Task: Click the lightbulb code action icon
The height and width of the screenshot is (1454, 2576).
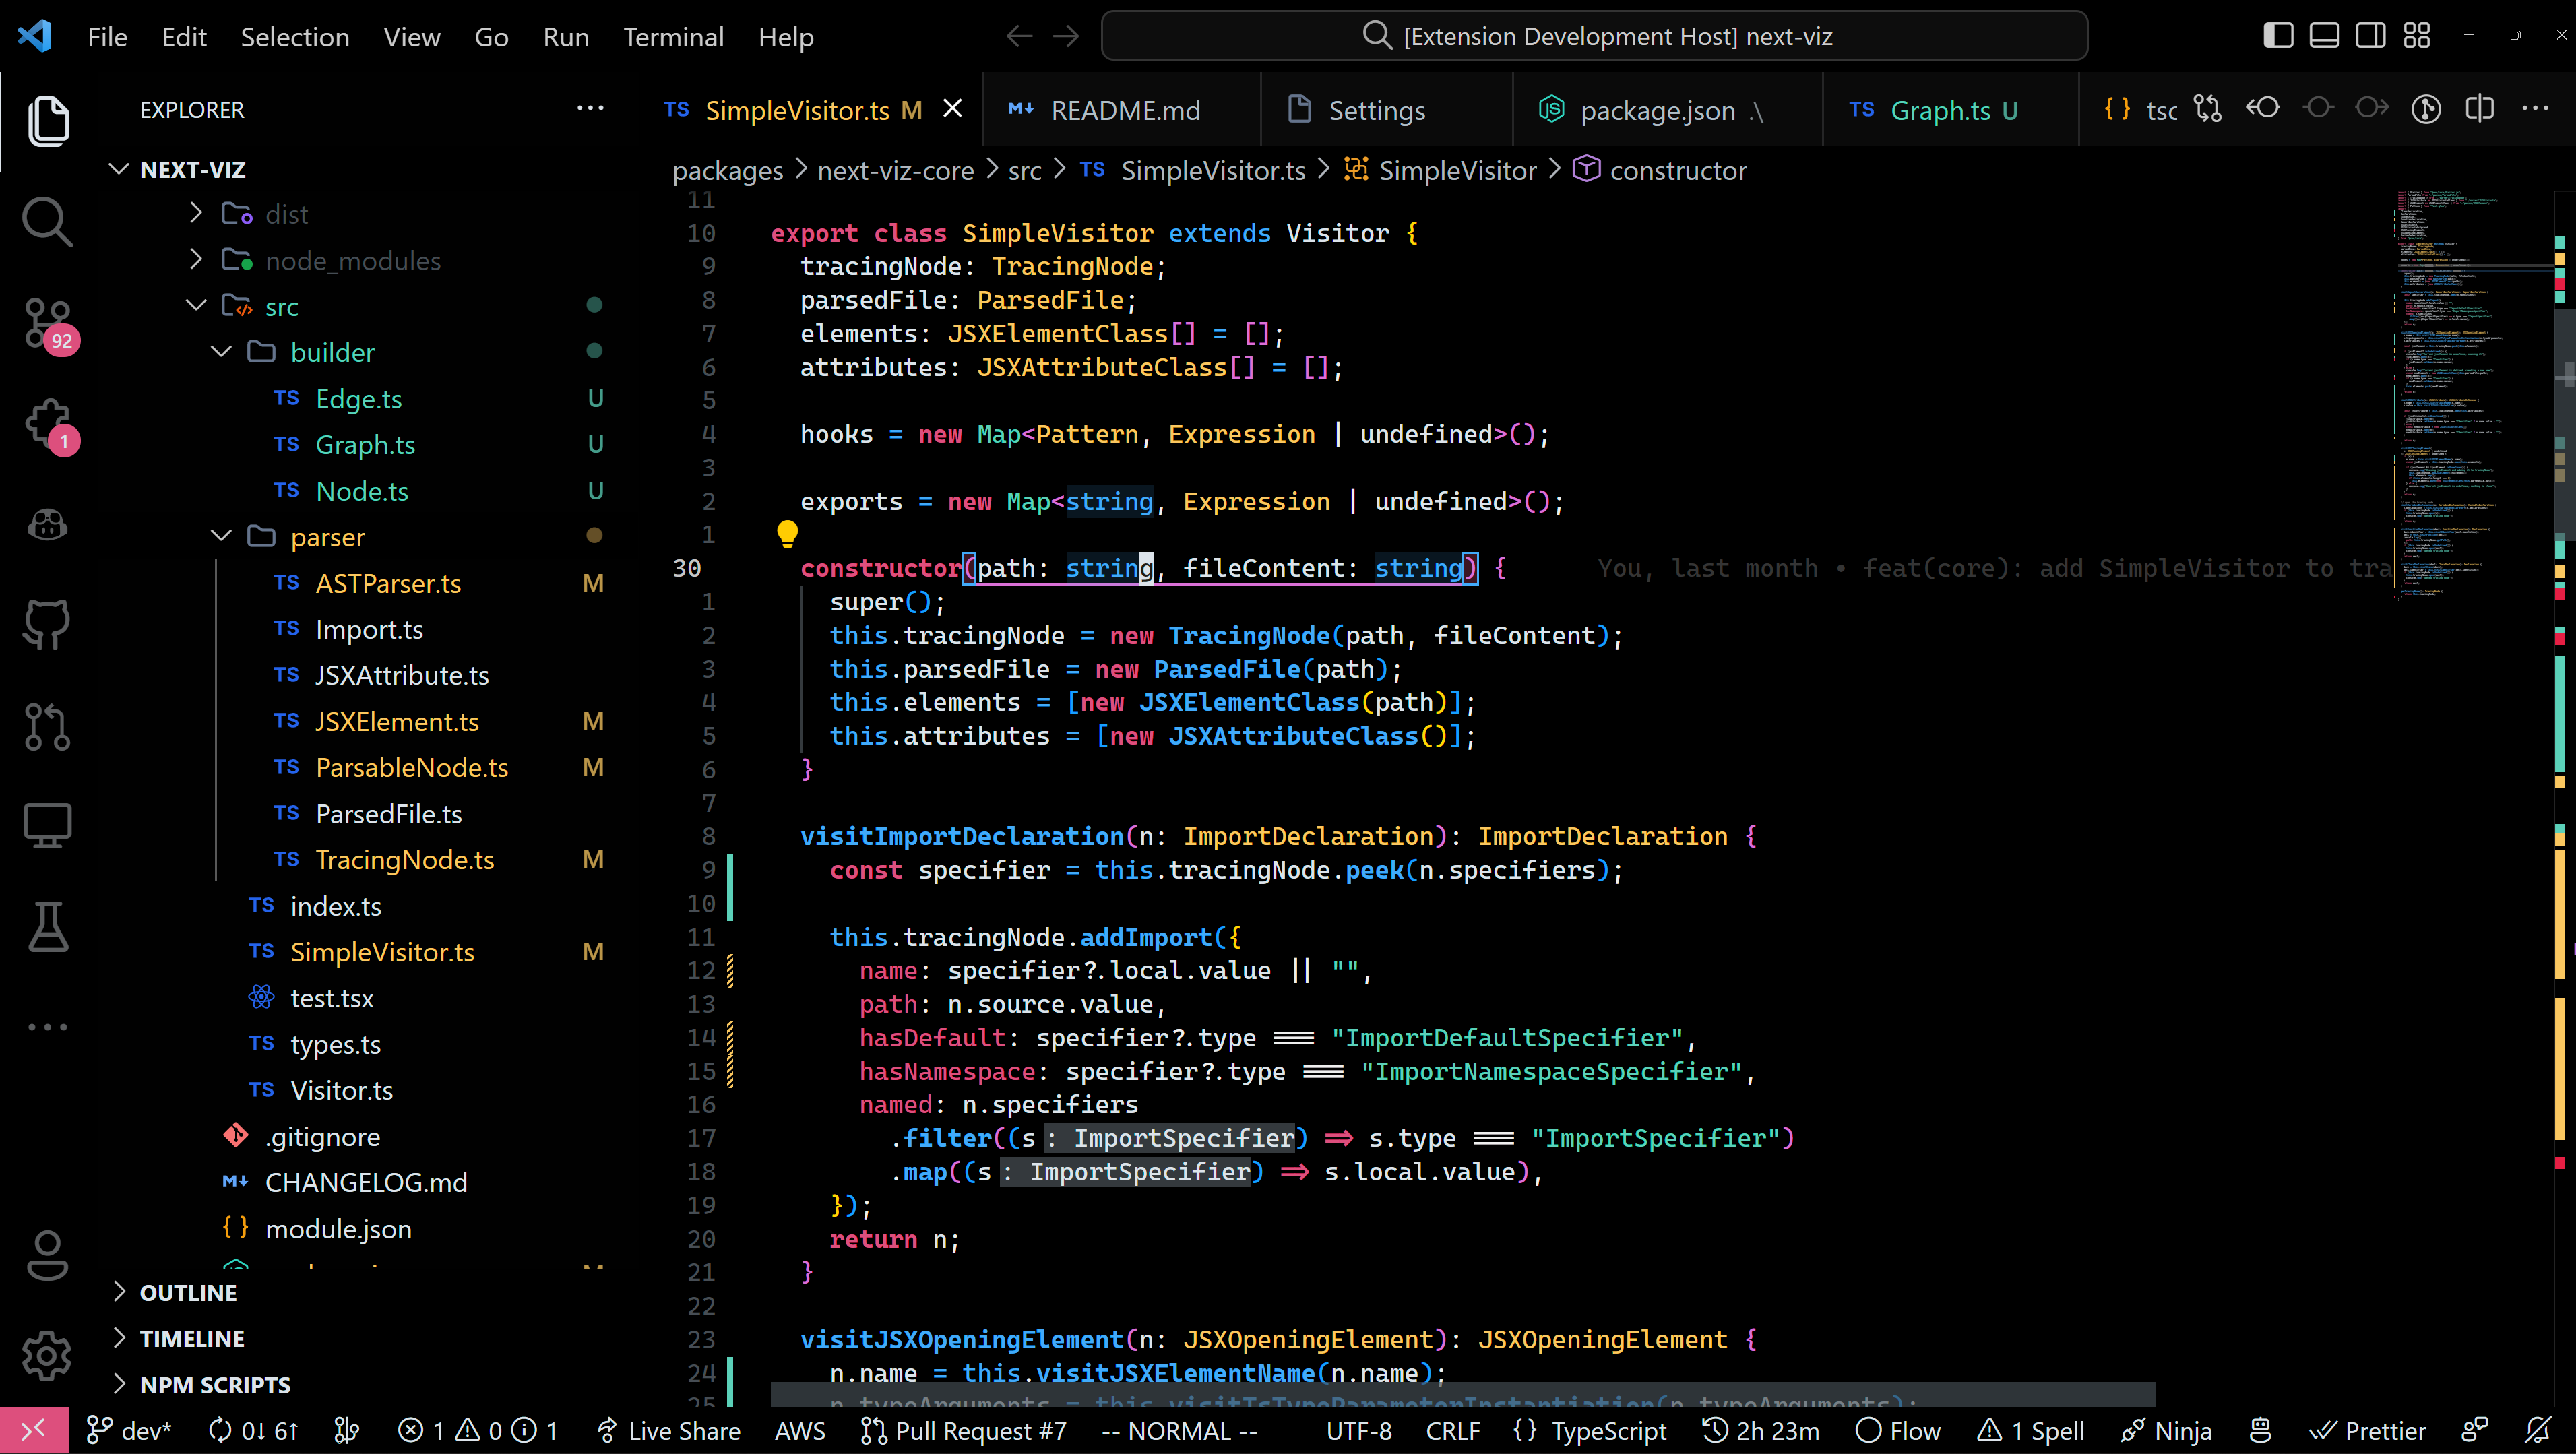Action: pos(787,534)
